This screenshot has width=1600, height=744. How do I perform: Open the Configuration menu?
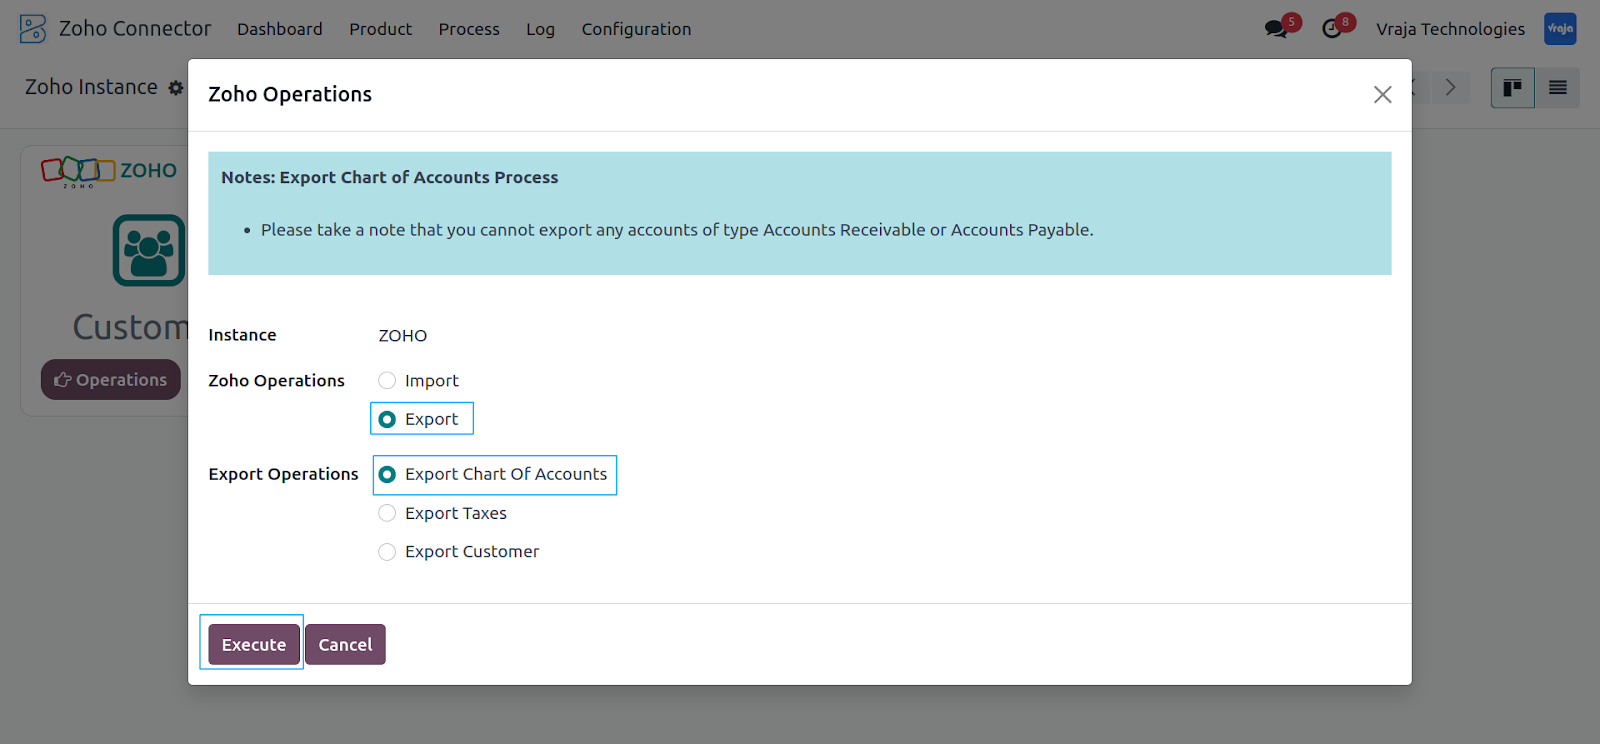pyautogui.click(x=636, y=29)
